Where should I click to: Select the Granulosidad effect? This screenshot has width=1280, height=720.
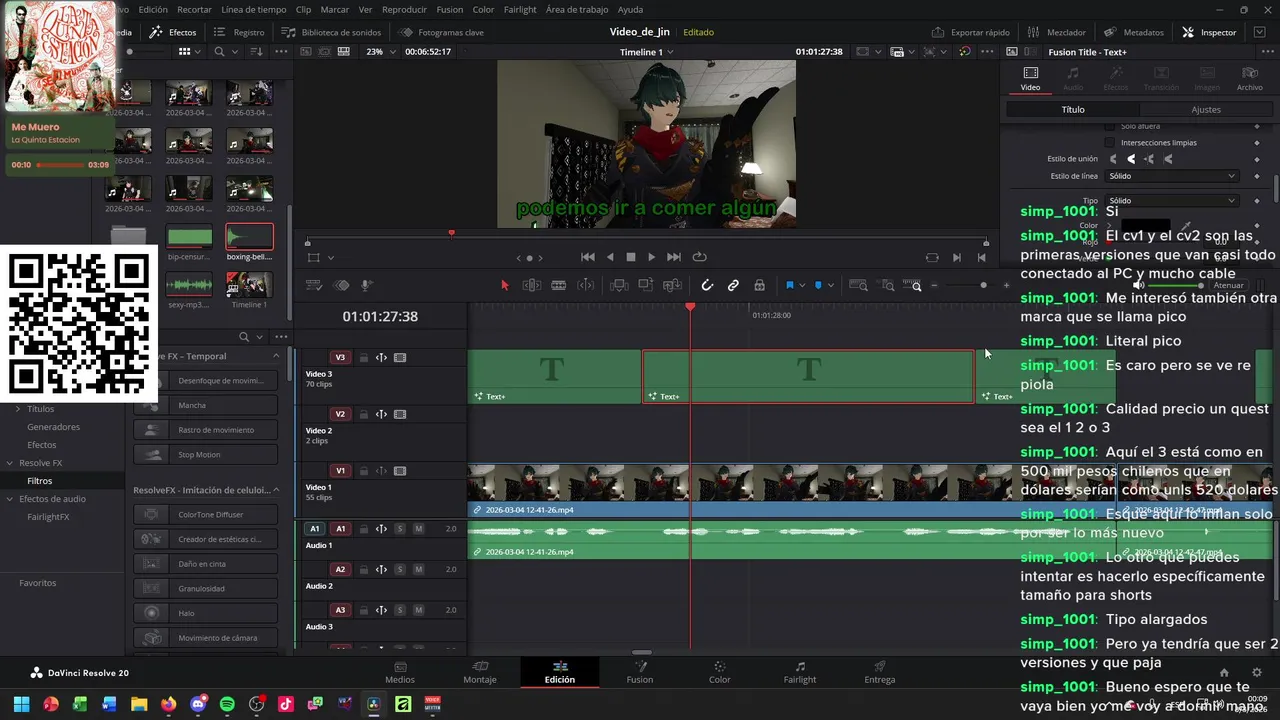pos(206,589)
